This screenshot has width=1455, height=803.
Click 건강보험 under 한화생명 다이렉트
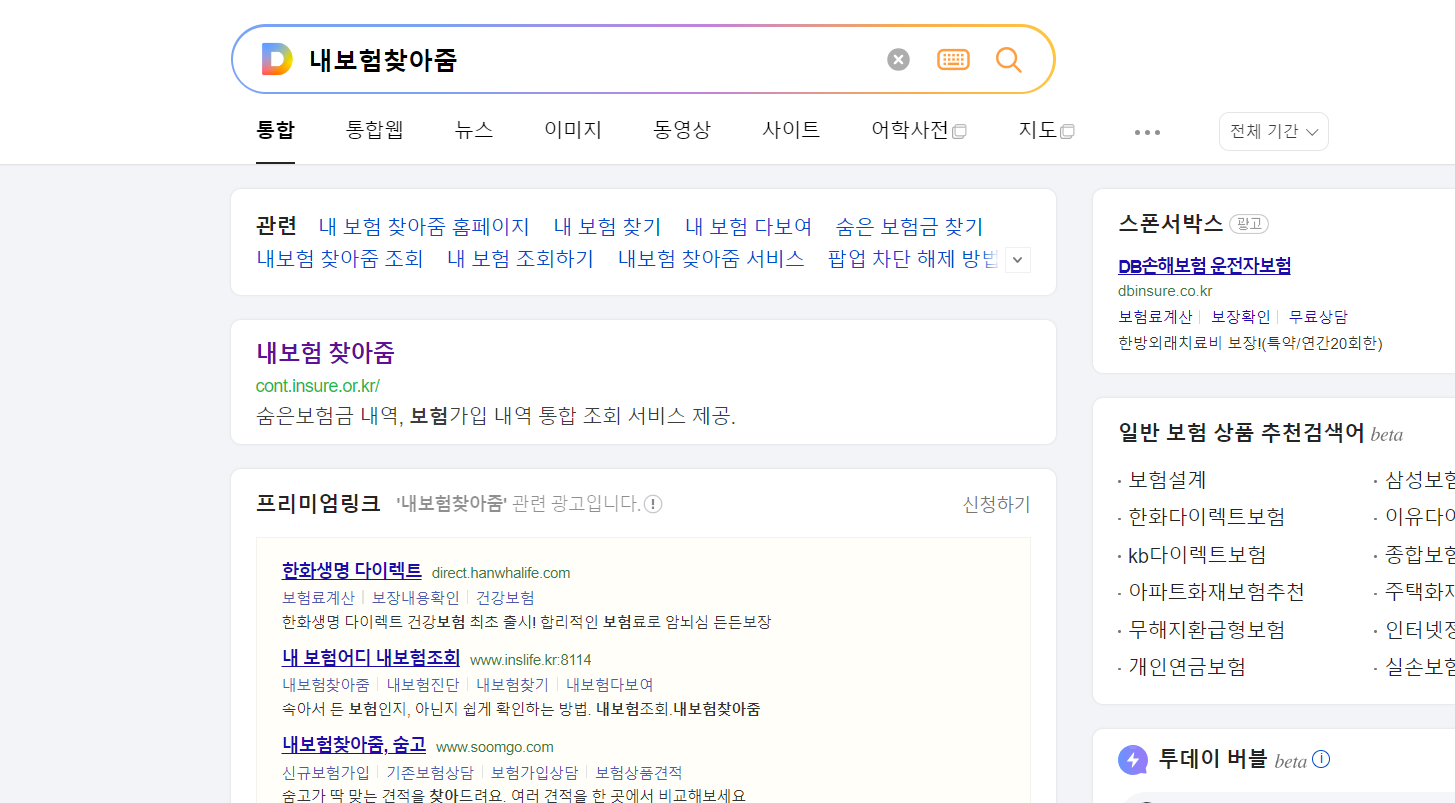(x=505, y=598)
